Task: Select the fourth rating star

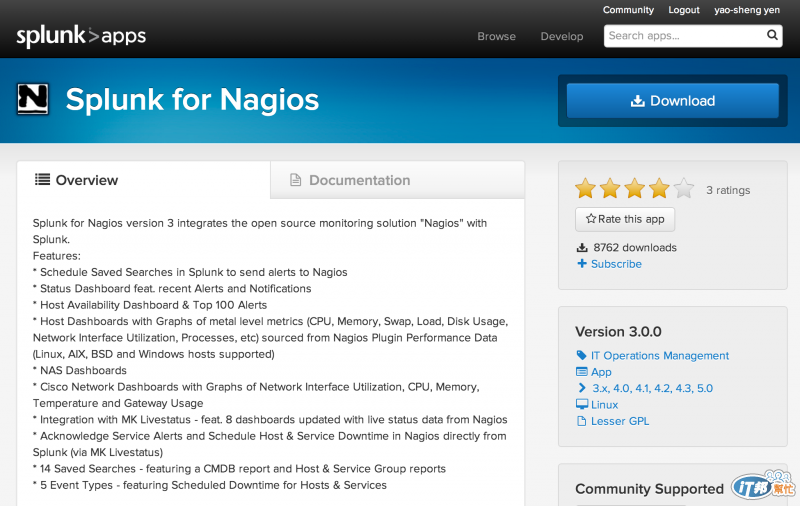Action: 659,188
